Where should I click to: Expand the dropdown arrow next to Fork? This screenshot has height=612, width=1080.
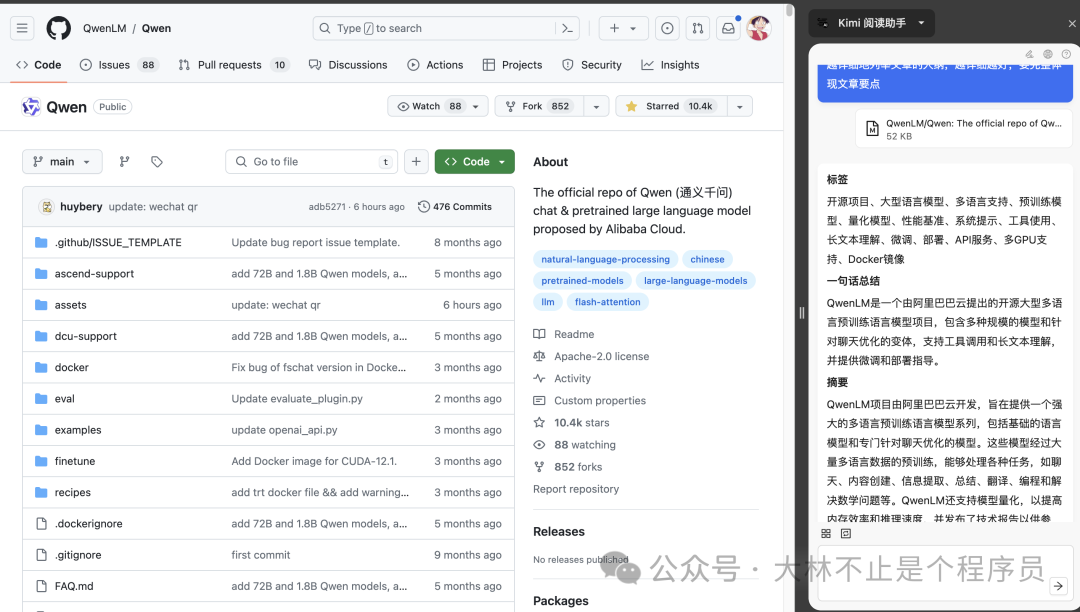coord(596,106)
